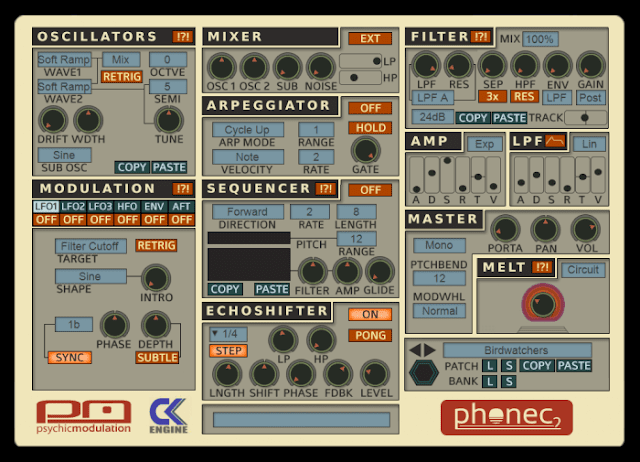Toggle the modulation SYNC button
The width and height of the screenshot is (640, 462).
(69, 358)
